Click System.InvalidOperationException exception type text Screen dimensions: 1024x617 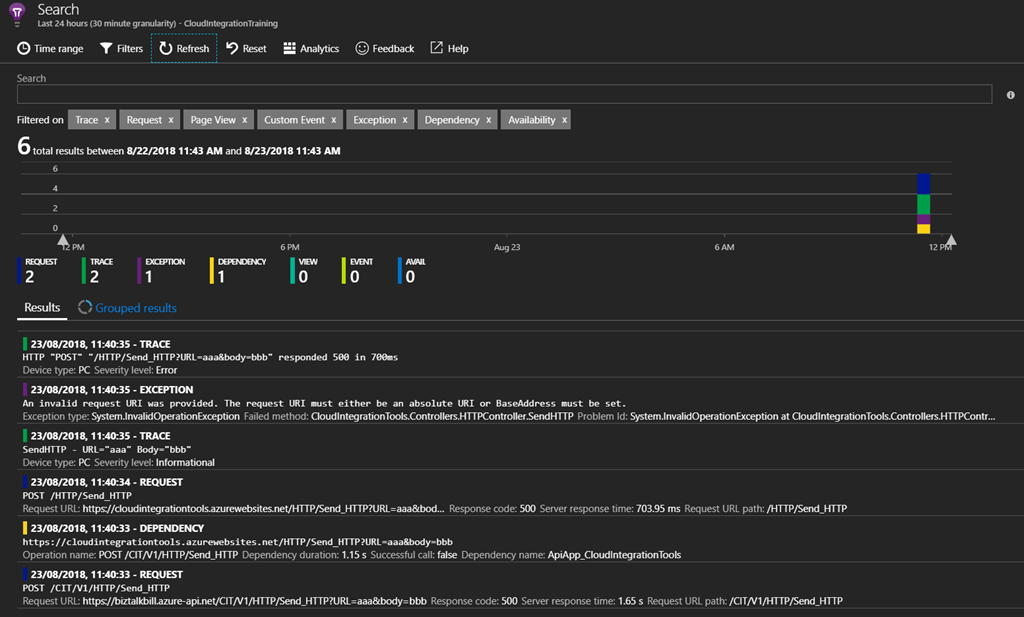[x=166, y=417]
